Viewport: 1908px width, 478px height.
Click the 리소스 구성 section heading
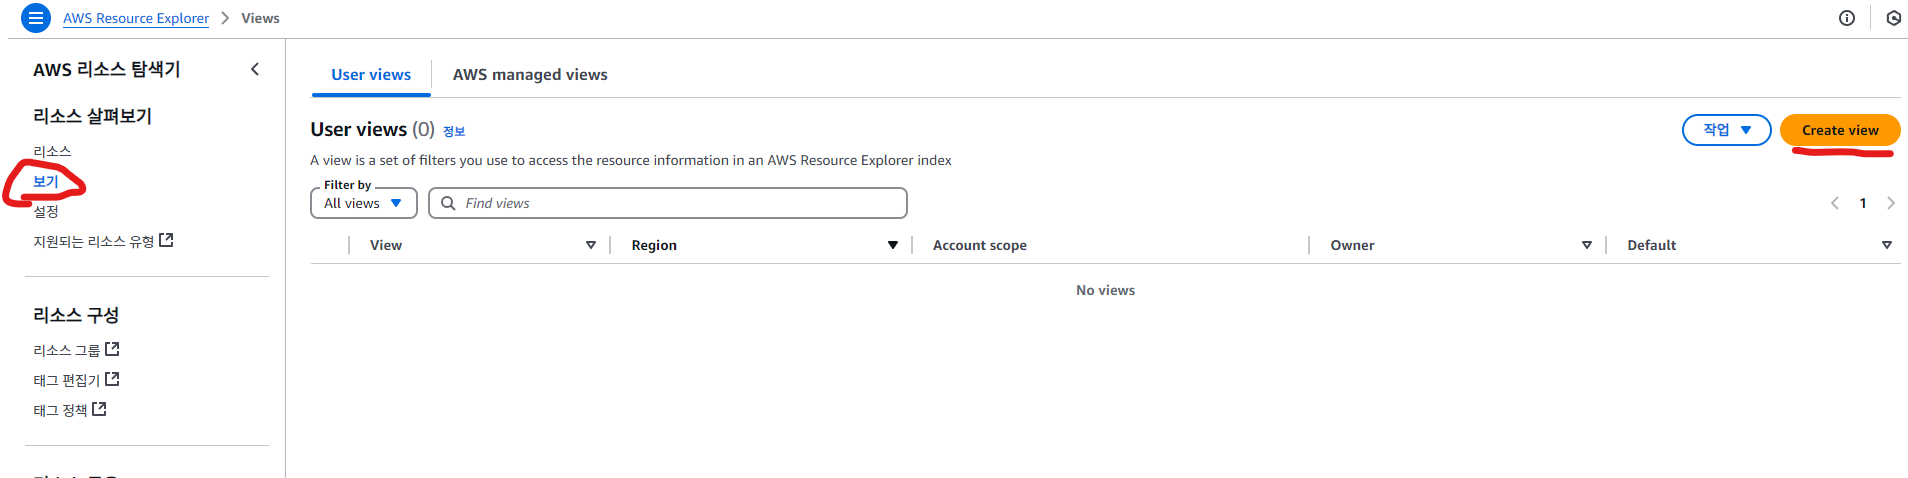pos(76,315)
